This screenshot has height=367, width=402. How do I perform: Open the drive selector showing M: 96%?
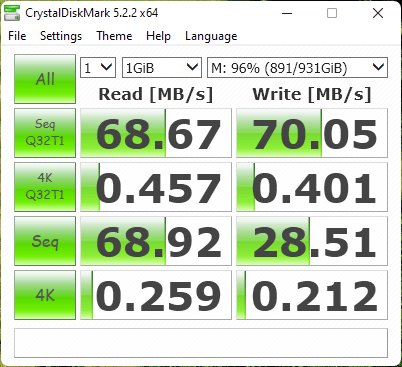click(x=297, y=68)
